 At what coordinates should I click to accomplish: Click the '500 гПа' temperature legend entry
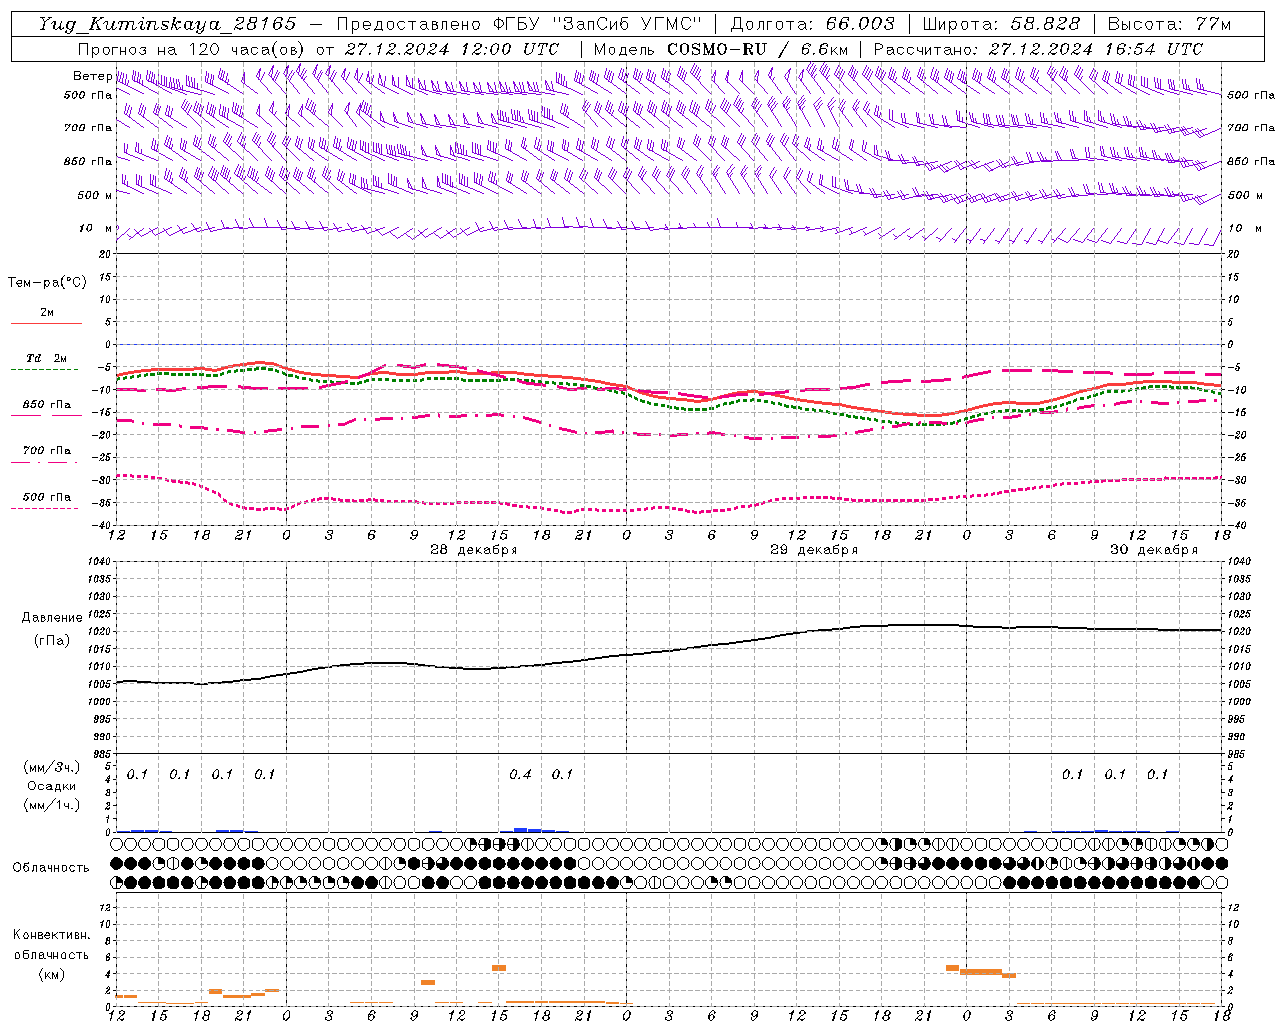coord(46,497)
